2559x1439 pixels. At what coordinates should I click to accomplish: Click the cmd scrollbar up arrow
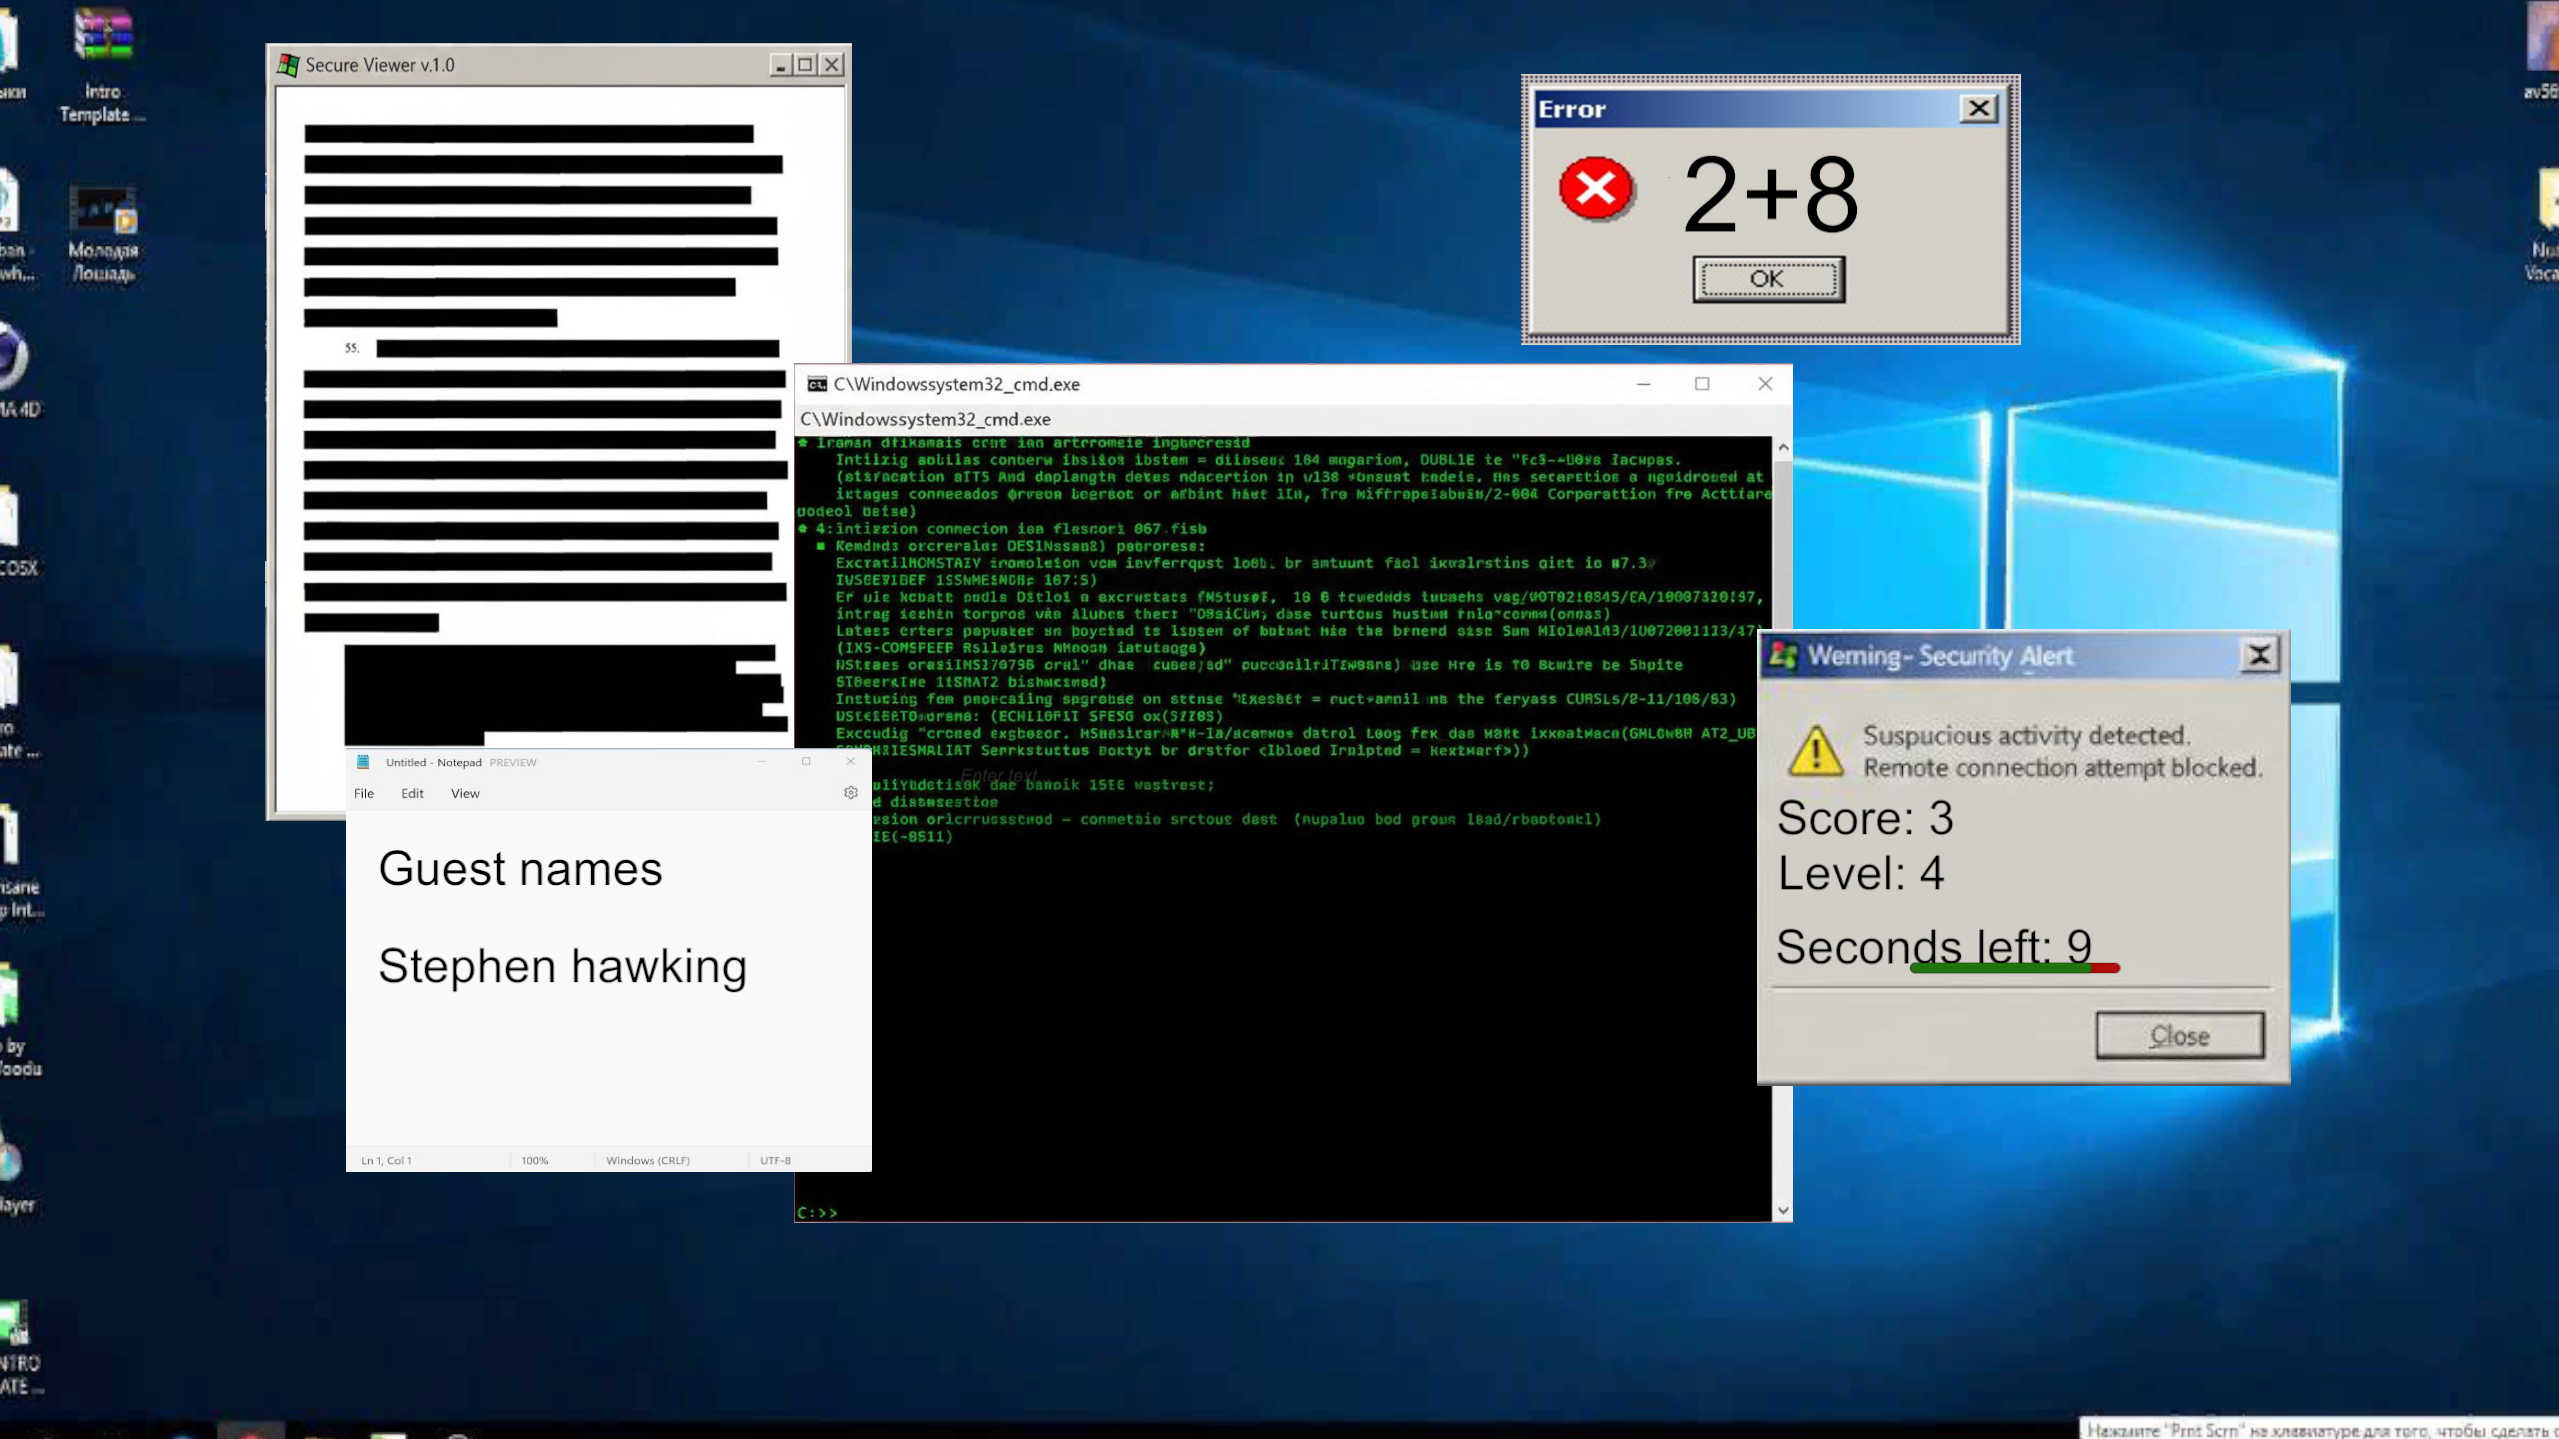pyautogui.click(x=1782, y=448)
